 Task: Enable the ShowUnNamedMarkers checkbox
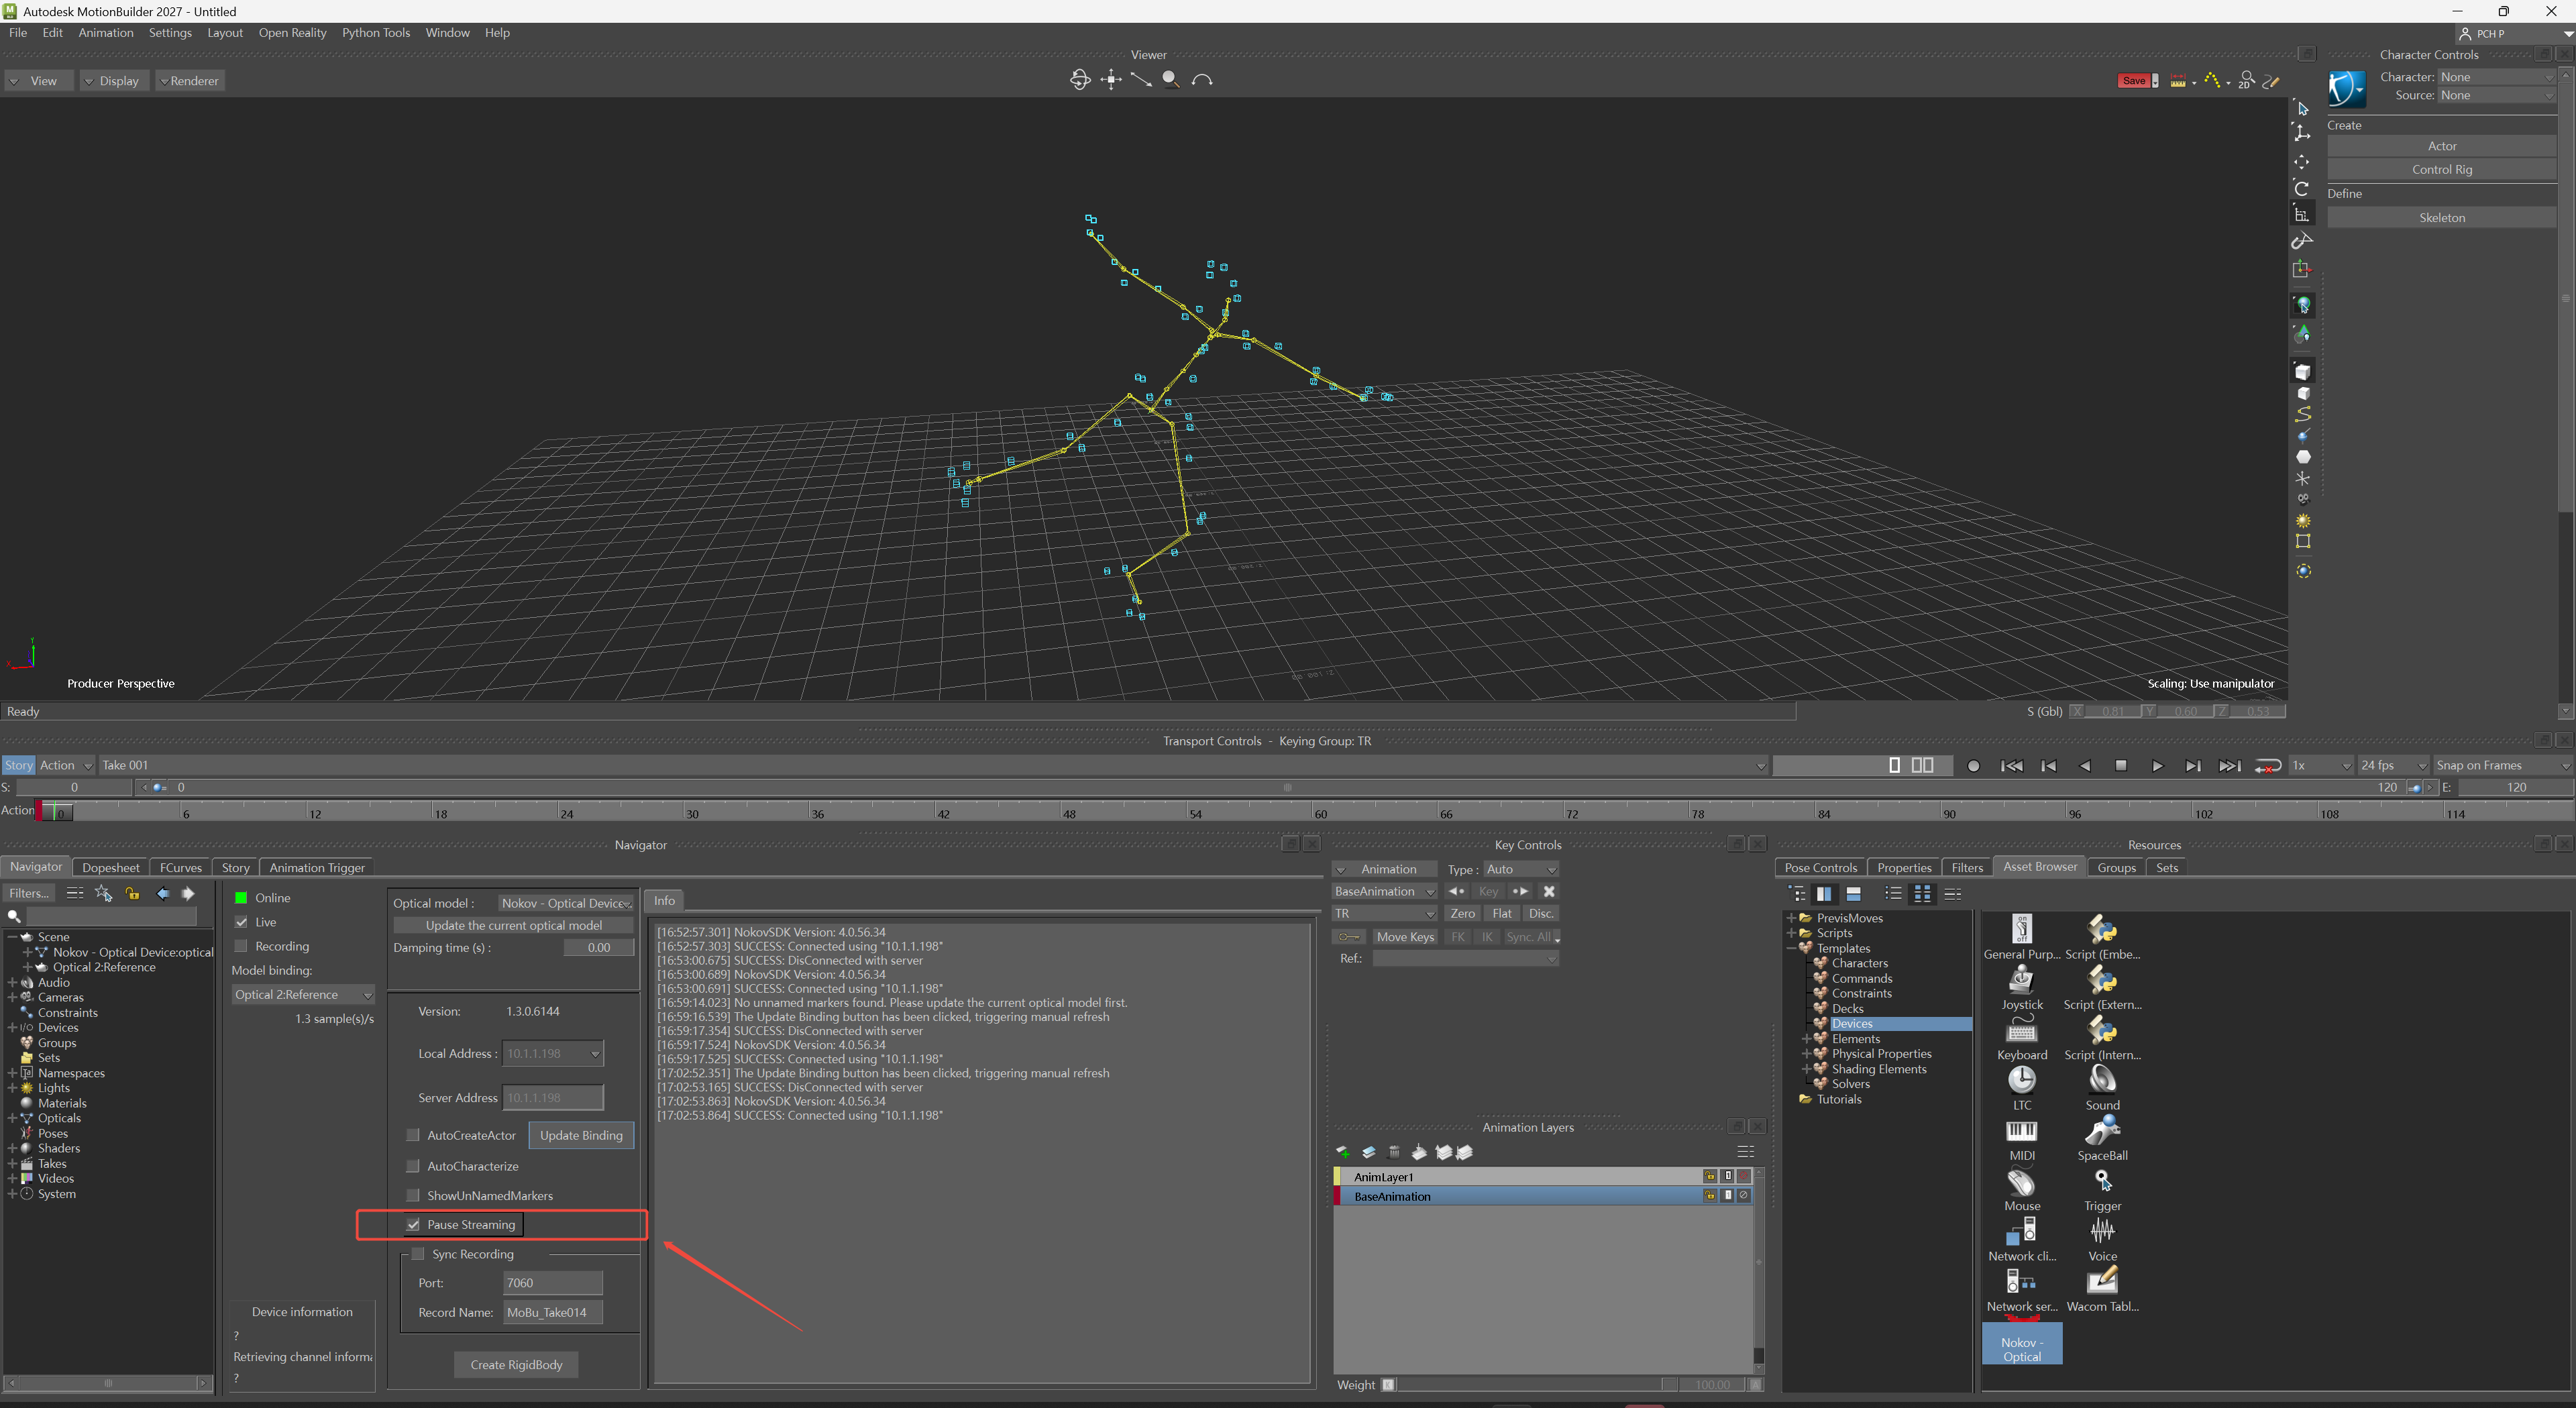click(413, 1195)
